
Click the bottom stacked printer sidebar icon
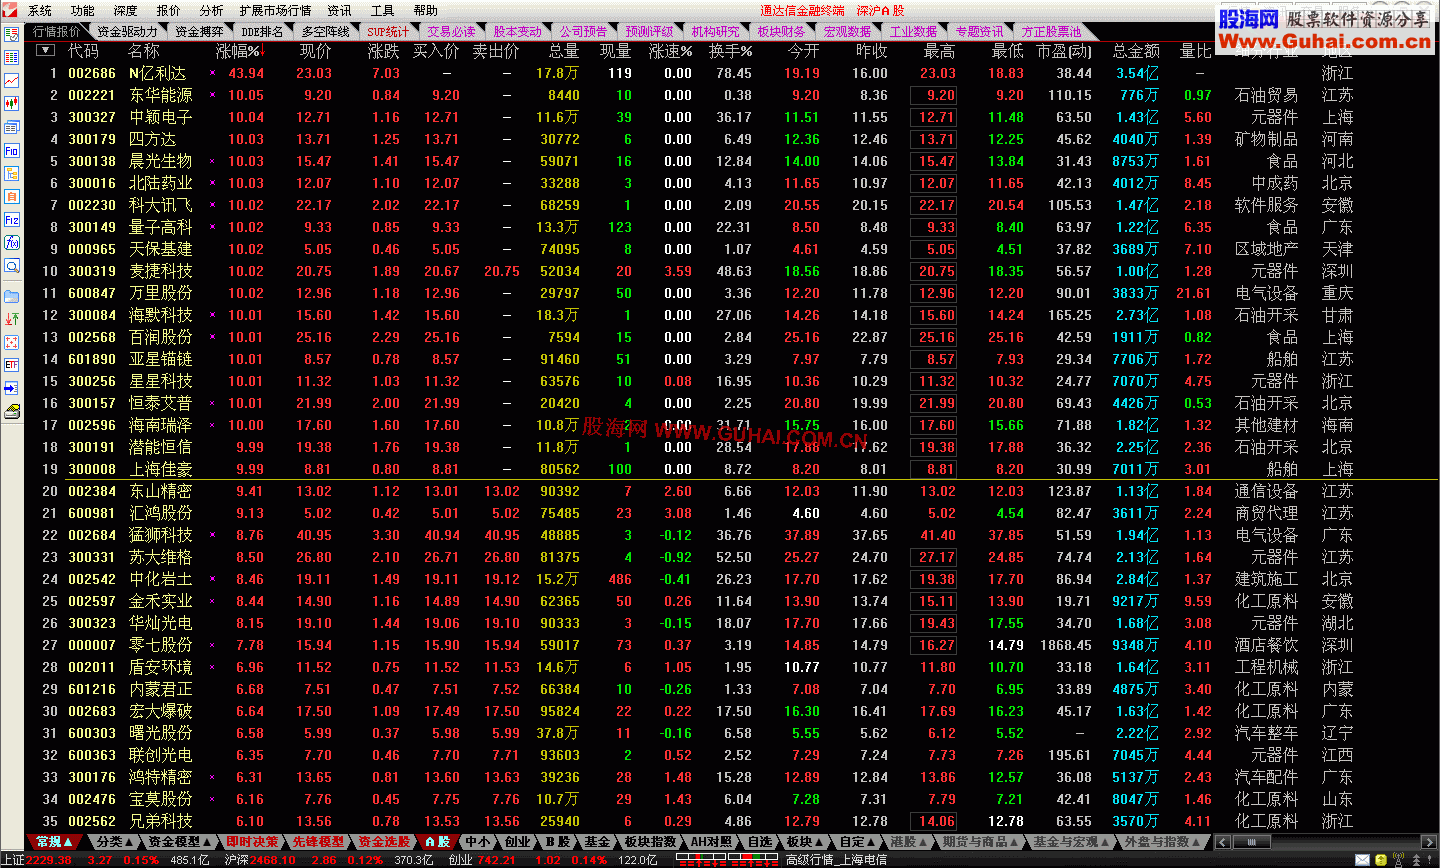12,411
